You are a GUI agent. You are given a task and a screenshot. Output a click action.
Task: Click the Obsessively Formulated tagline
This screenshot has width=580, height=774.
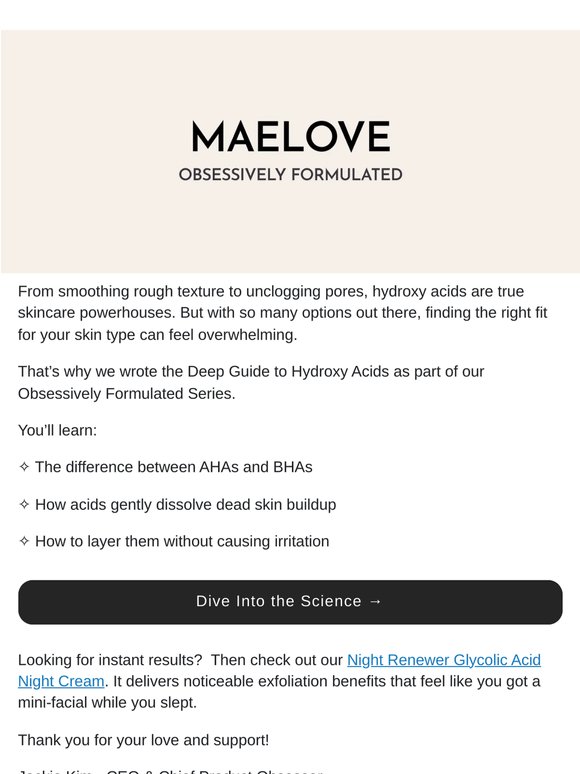point(291,175)
